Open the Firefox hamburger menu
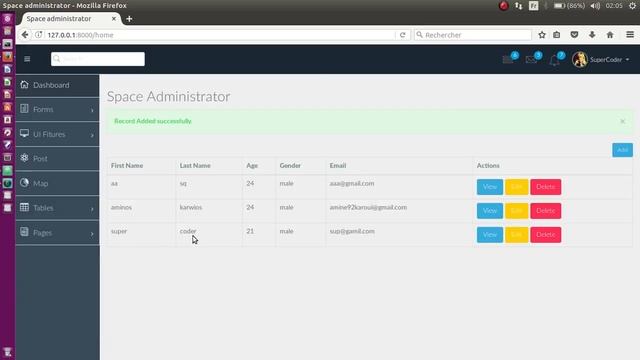This screenshot has width=640, height=360. (630, 35)
